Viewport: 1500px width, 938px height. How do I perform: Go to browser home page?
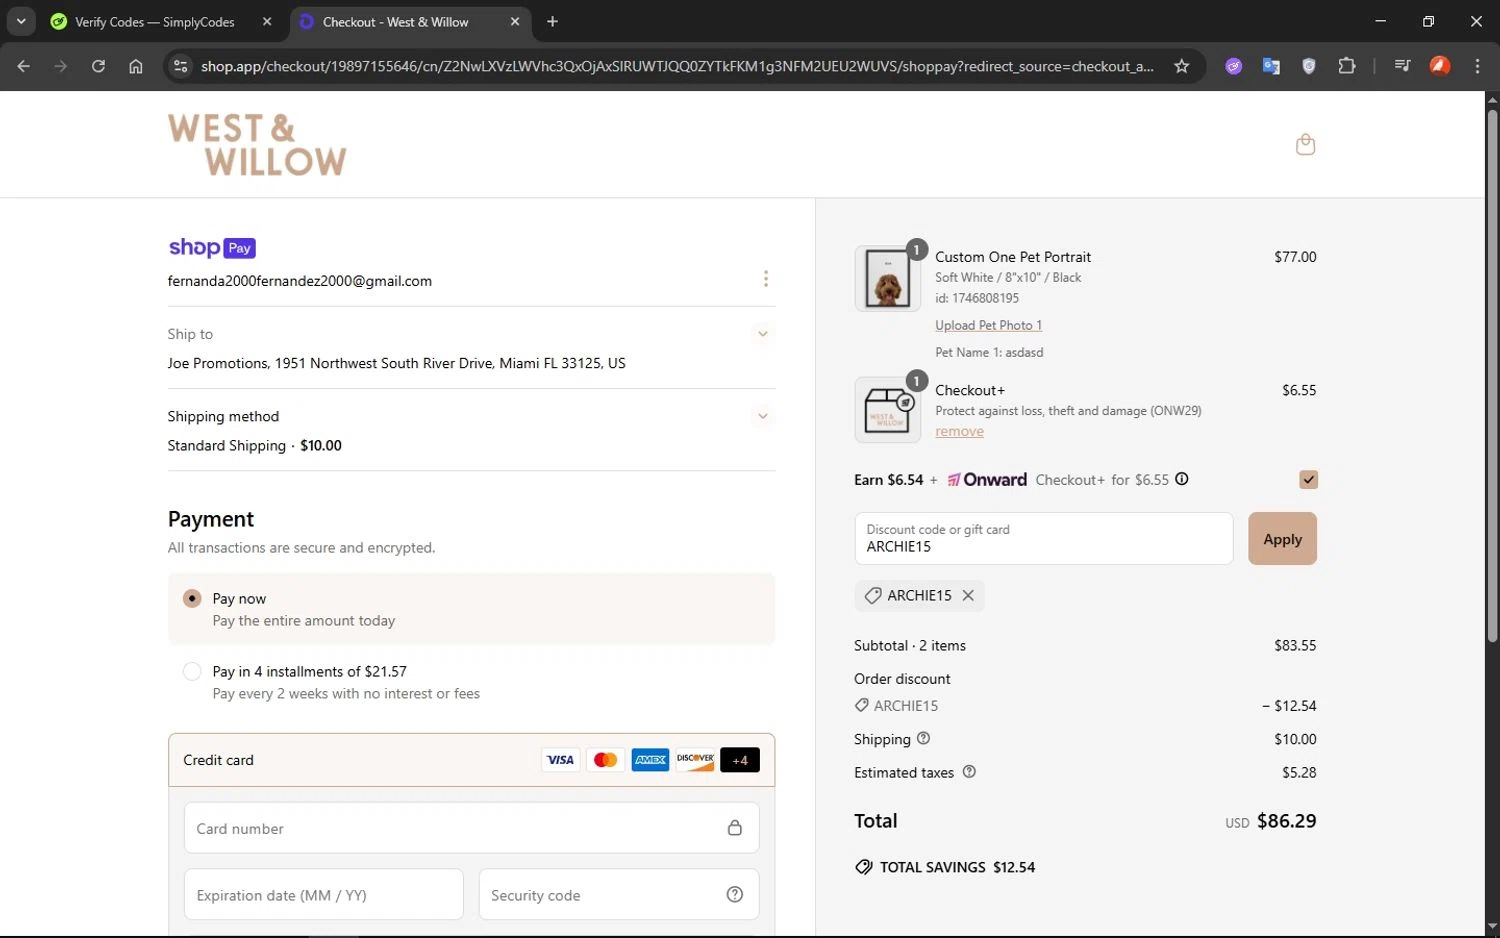coord(136,66)
